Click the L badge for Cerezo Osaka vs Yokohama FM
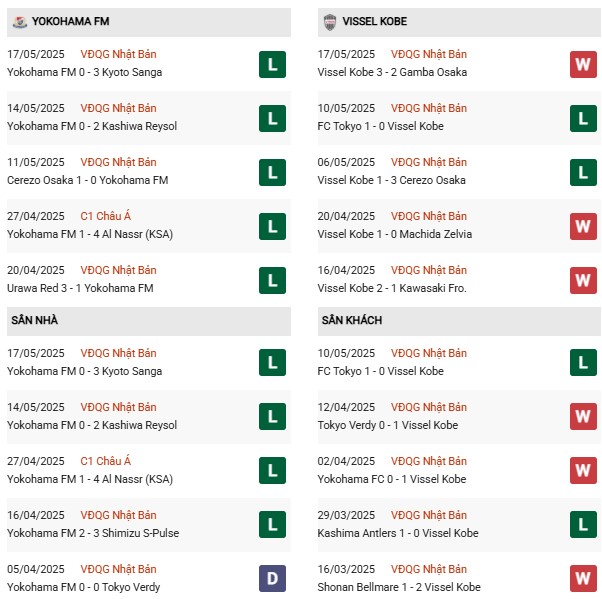 coord(272,173)
